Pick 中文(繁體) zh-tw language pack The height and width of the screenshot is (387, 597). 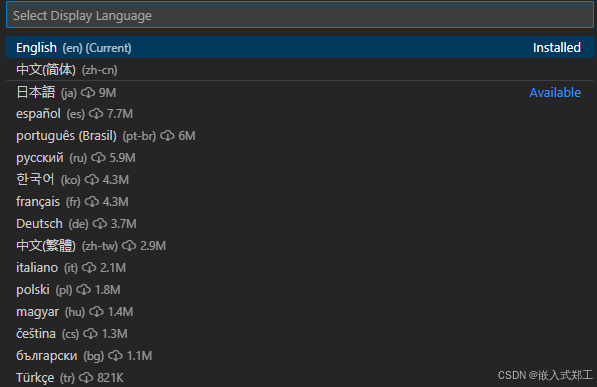coord(300,246)
